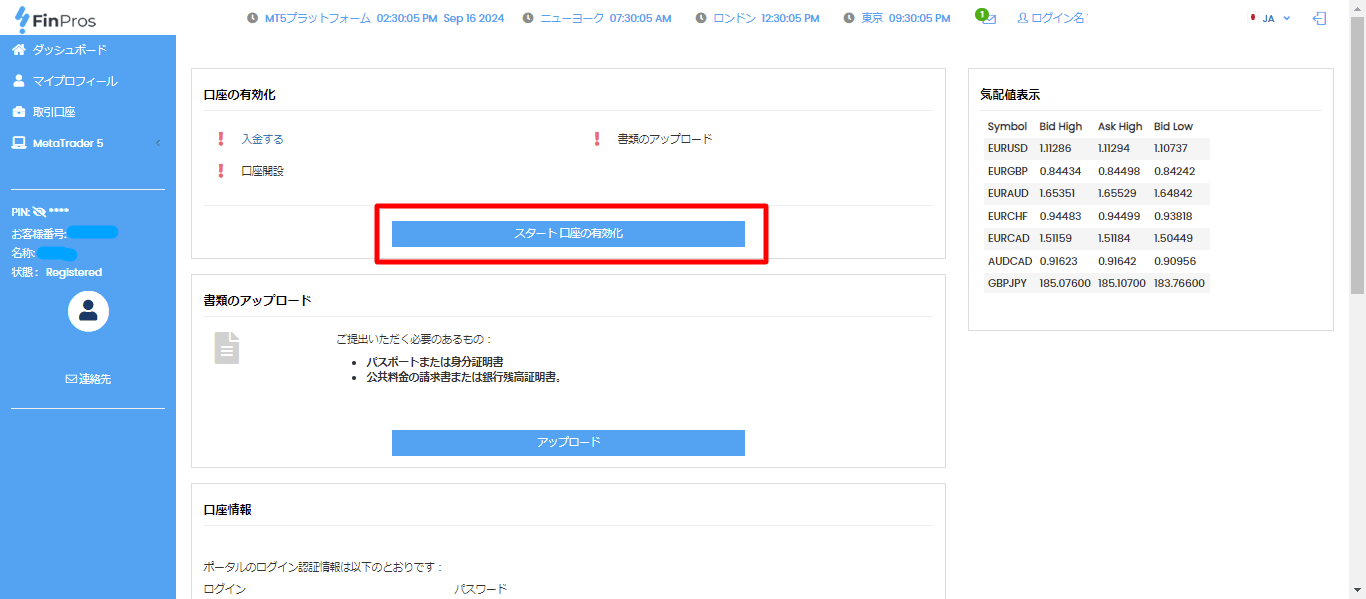Click the スタート口座の有効化 button
Screen dimensions: 1366x599
(x=568, y=233)
